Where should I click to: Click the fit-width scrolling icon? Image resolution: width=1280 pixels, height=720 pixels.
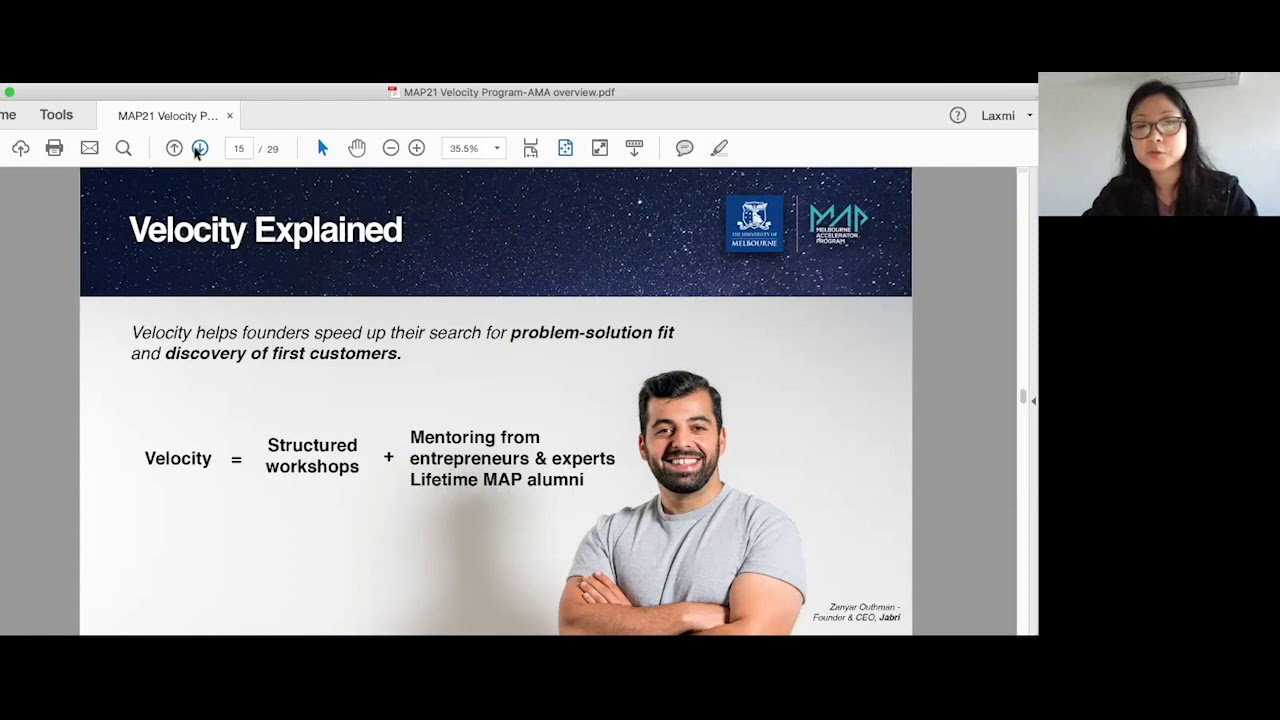click(531, 148)
